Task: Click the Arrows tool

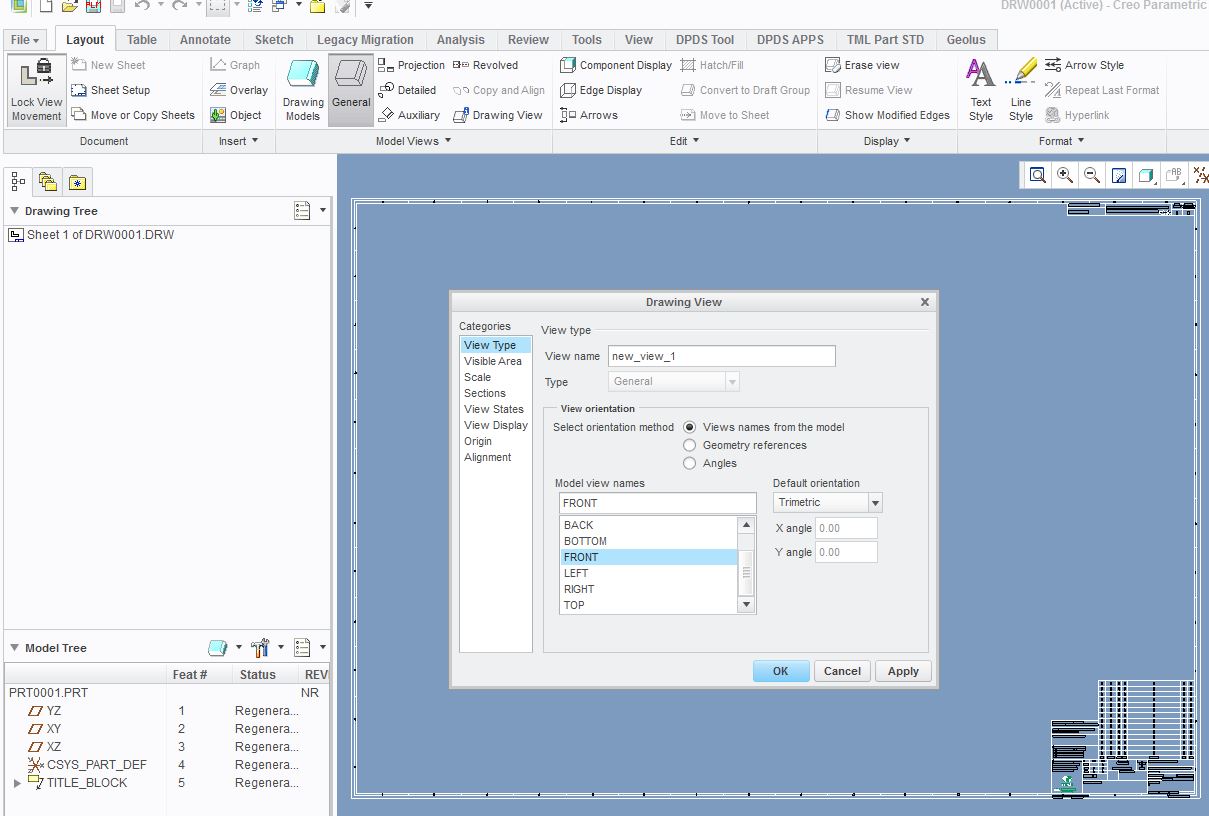Action: 589,115
